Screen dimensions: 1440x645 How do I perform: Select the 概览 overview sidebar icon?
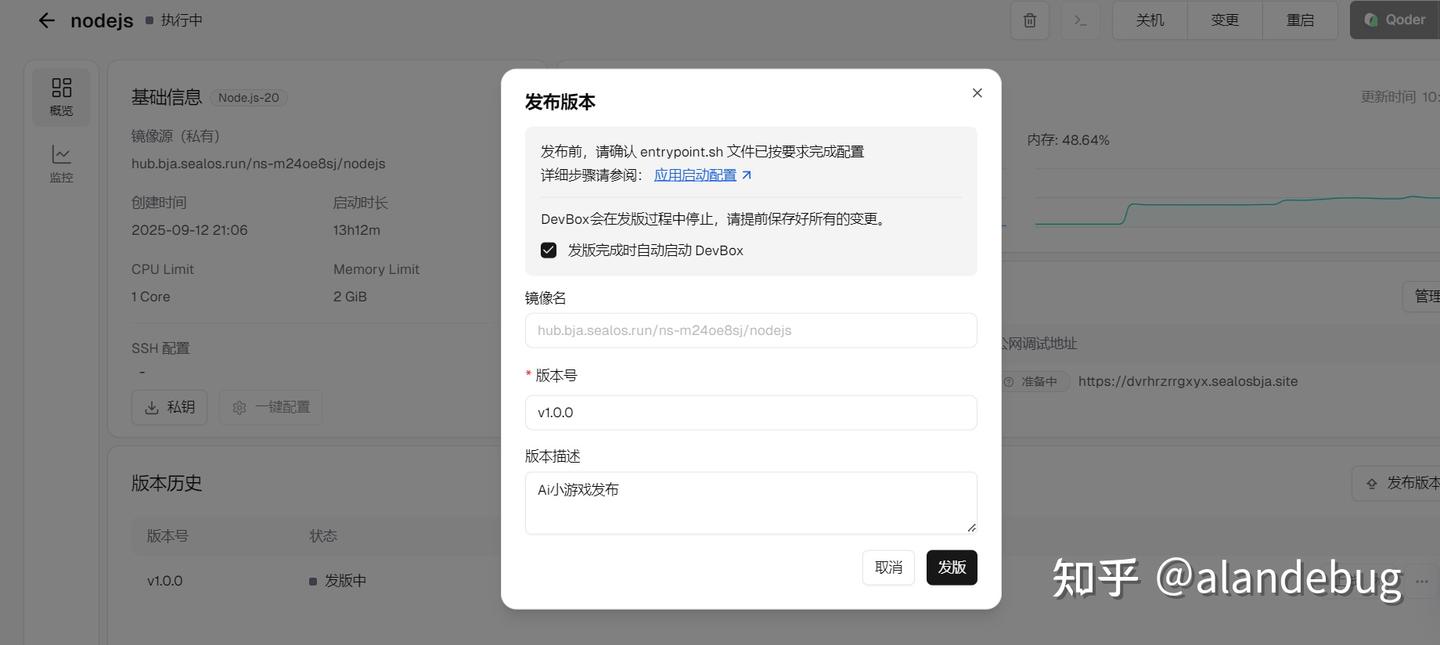pos(61,95)
